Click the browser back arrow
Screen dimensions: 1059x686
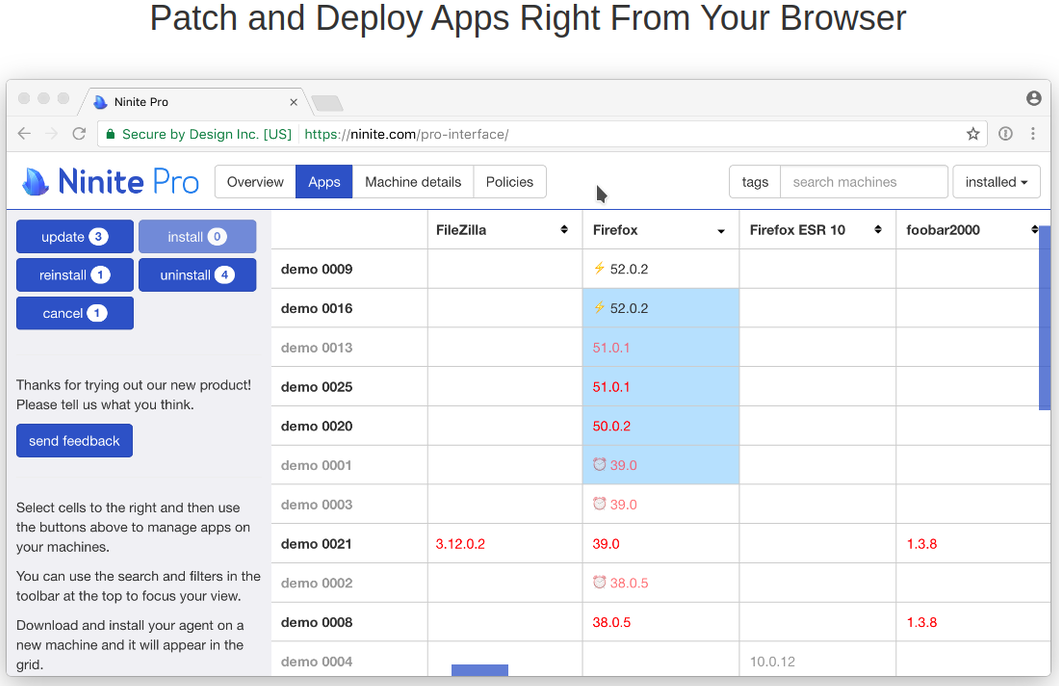[x=24, y=134]
